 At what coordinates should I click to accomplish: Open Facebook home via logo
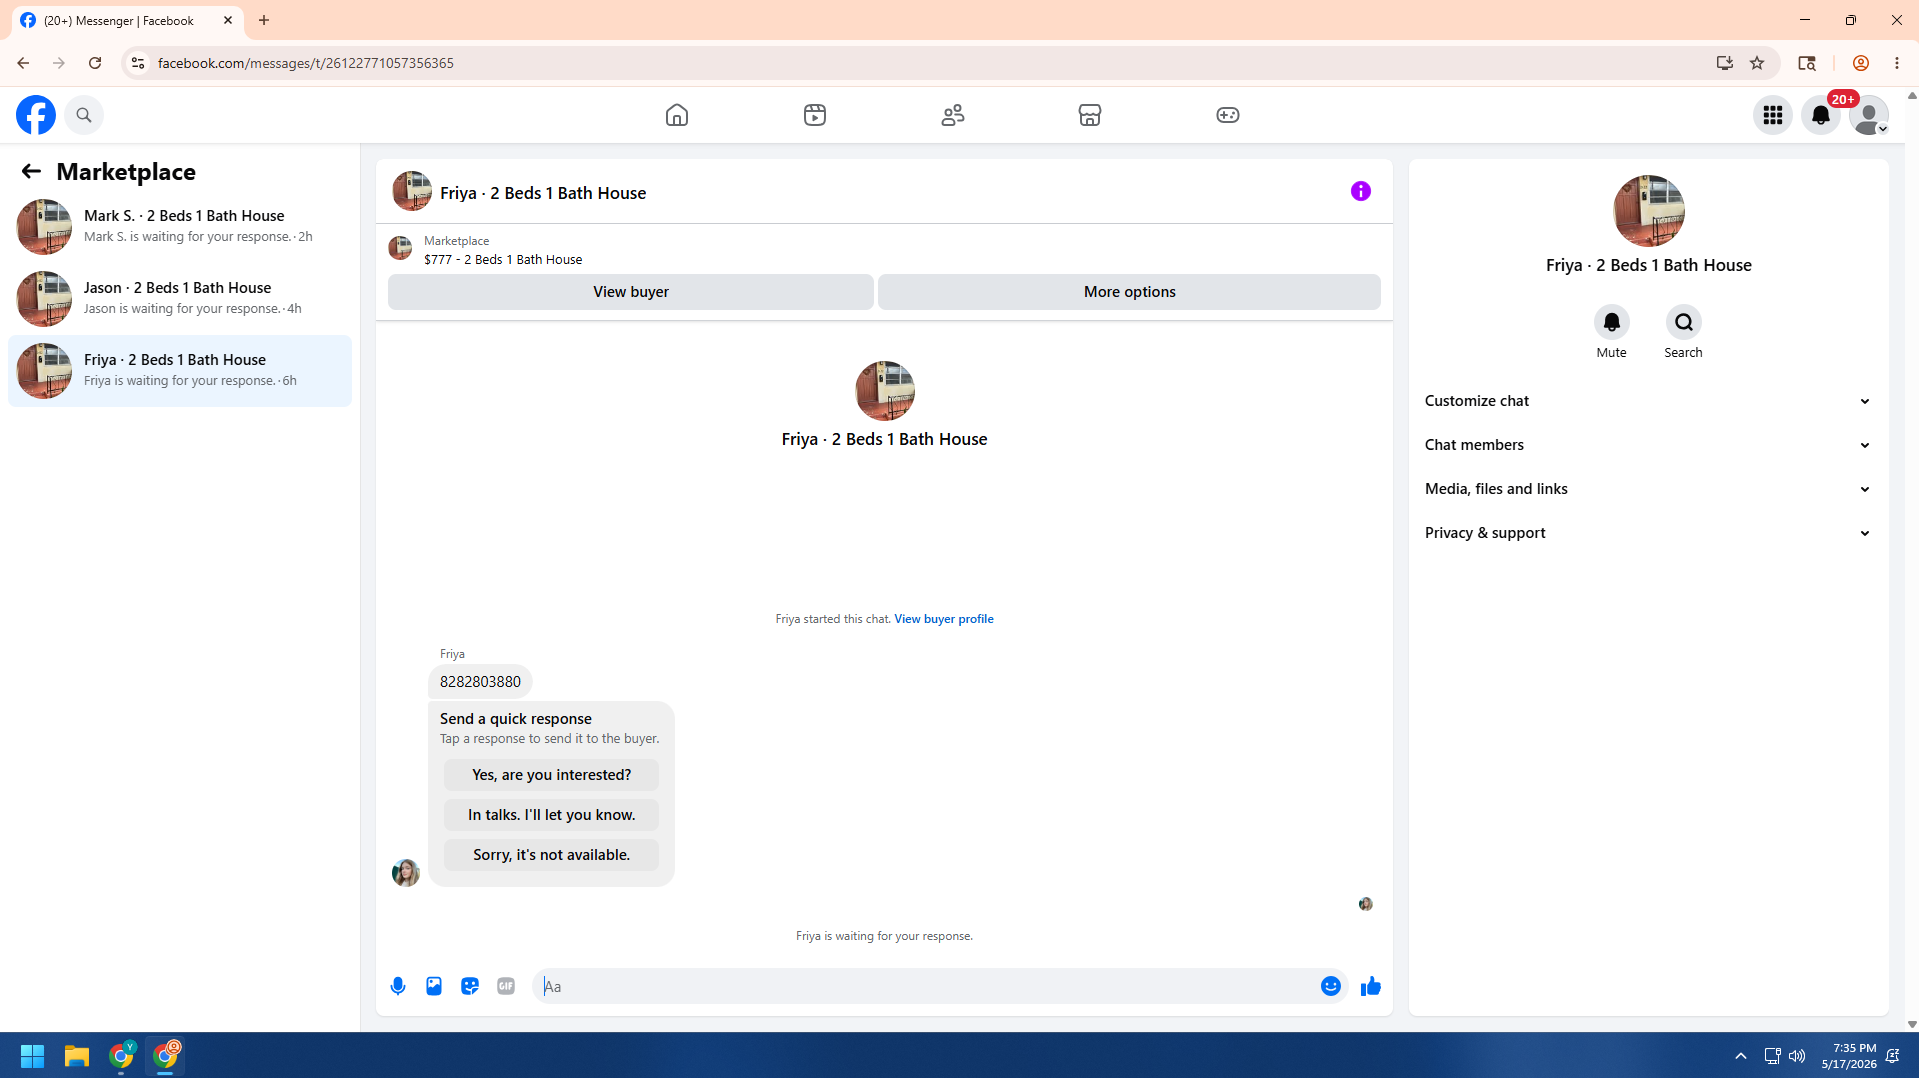36,115
